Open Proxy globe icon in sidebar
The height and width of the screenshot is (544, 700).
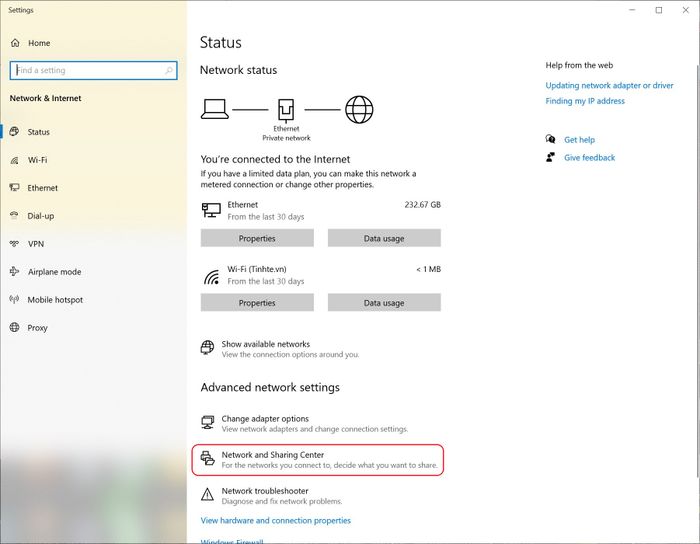point(14,328)
